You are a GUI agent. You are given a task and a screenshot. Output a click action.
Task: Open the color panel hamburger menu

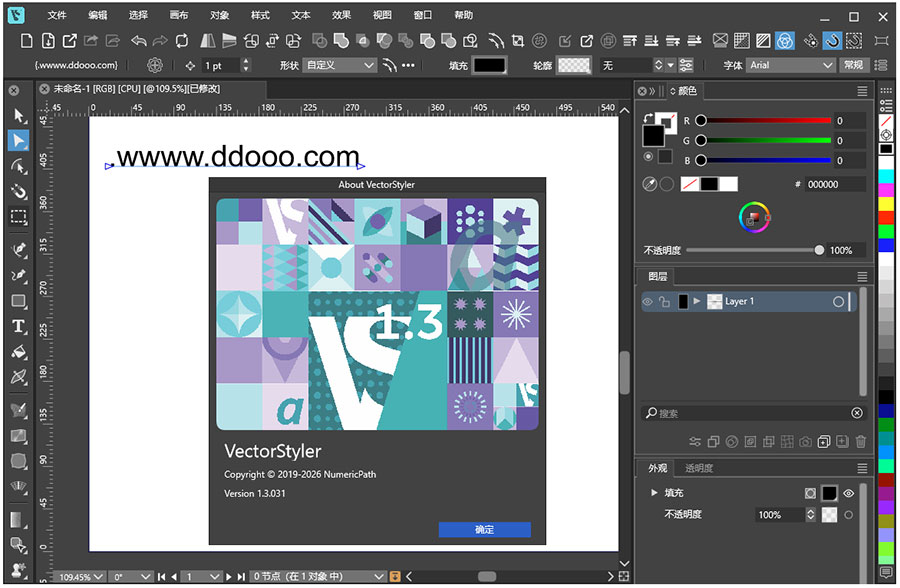pyautogui.click(x=862, y=91)
